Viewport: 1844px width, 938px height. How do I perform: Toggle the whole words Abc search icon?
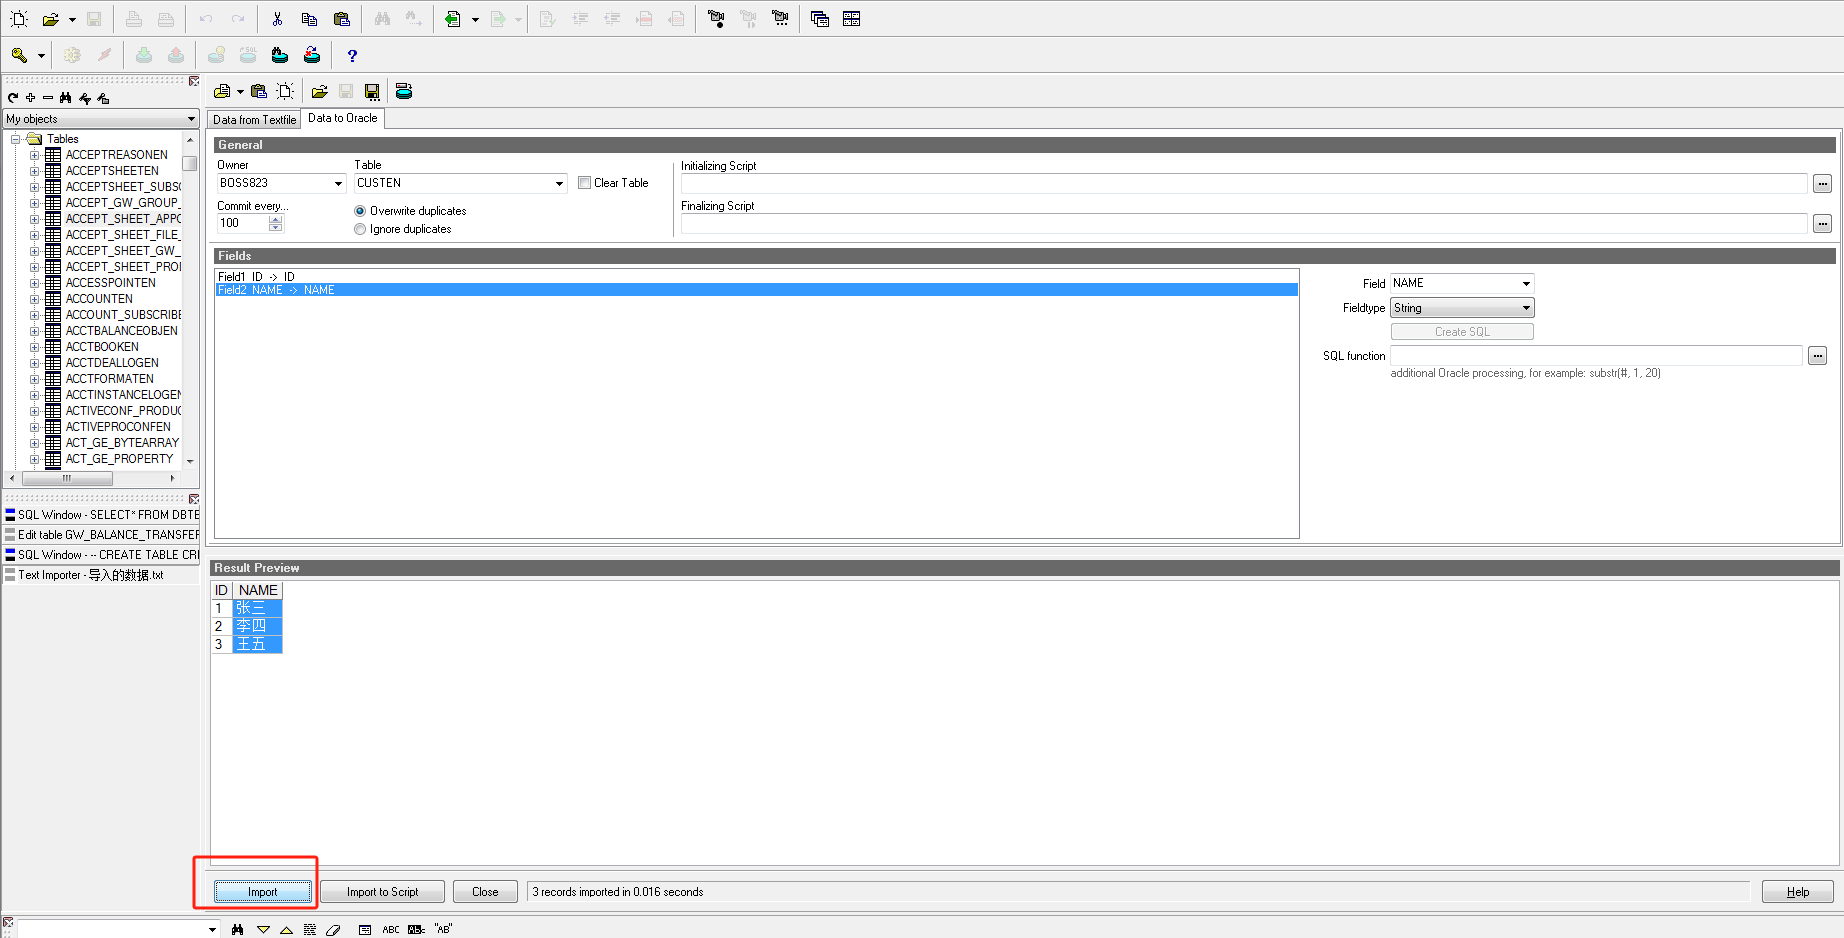pos(416,929)
